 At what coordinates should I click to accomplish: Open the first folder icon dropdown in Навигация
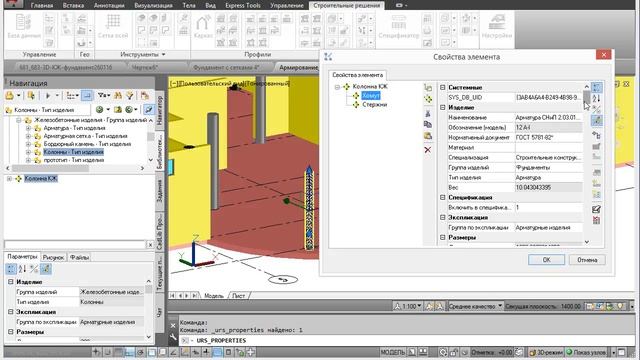[19, 96]
